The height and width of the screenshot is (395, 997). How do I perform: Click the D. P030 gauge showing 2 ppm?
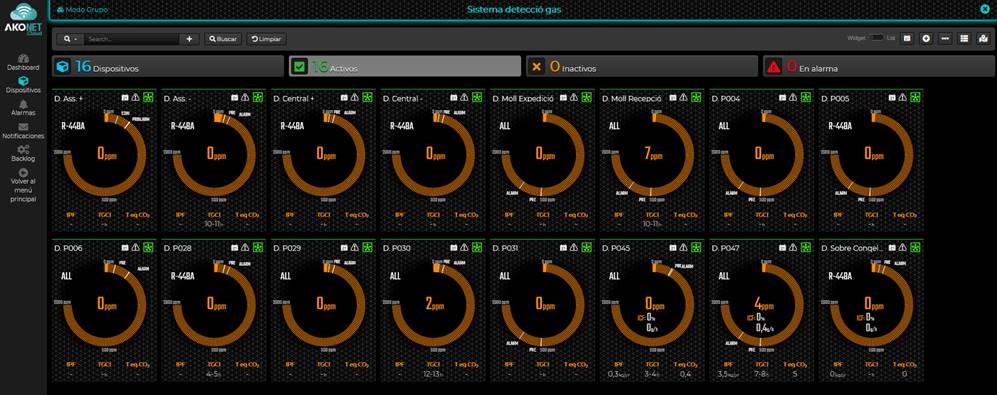434,303
